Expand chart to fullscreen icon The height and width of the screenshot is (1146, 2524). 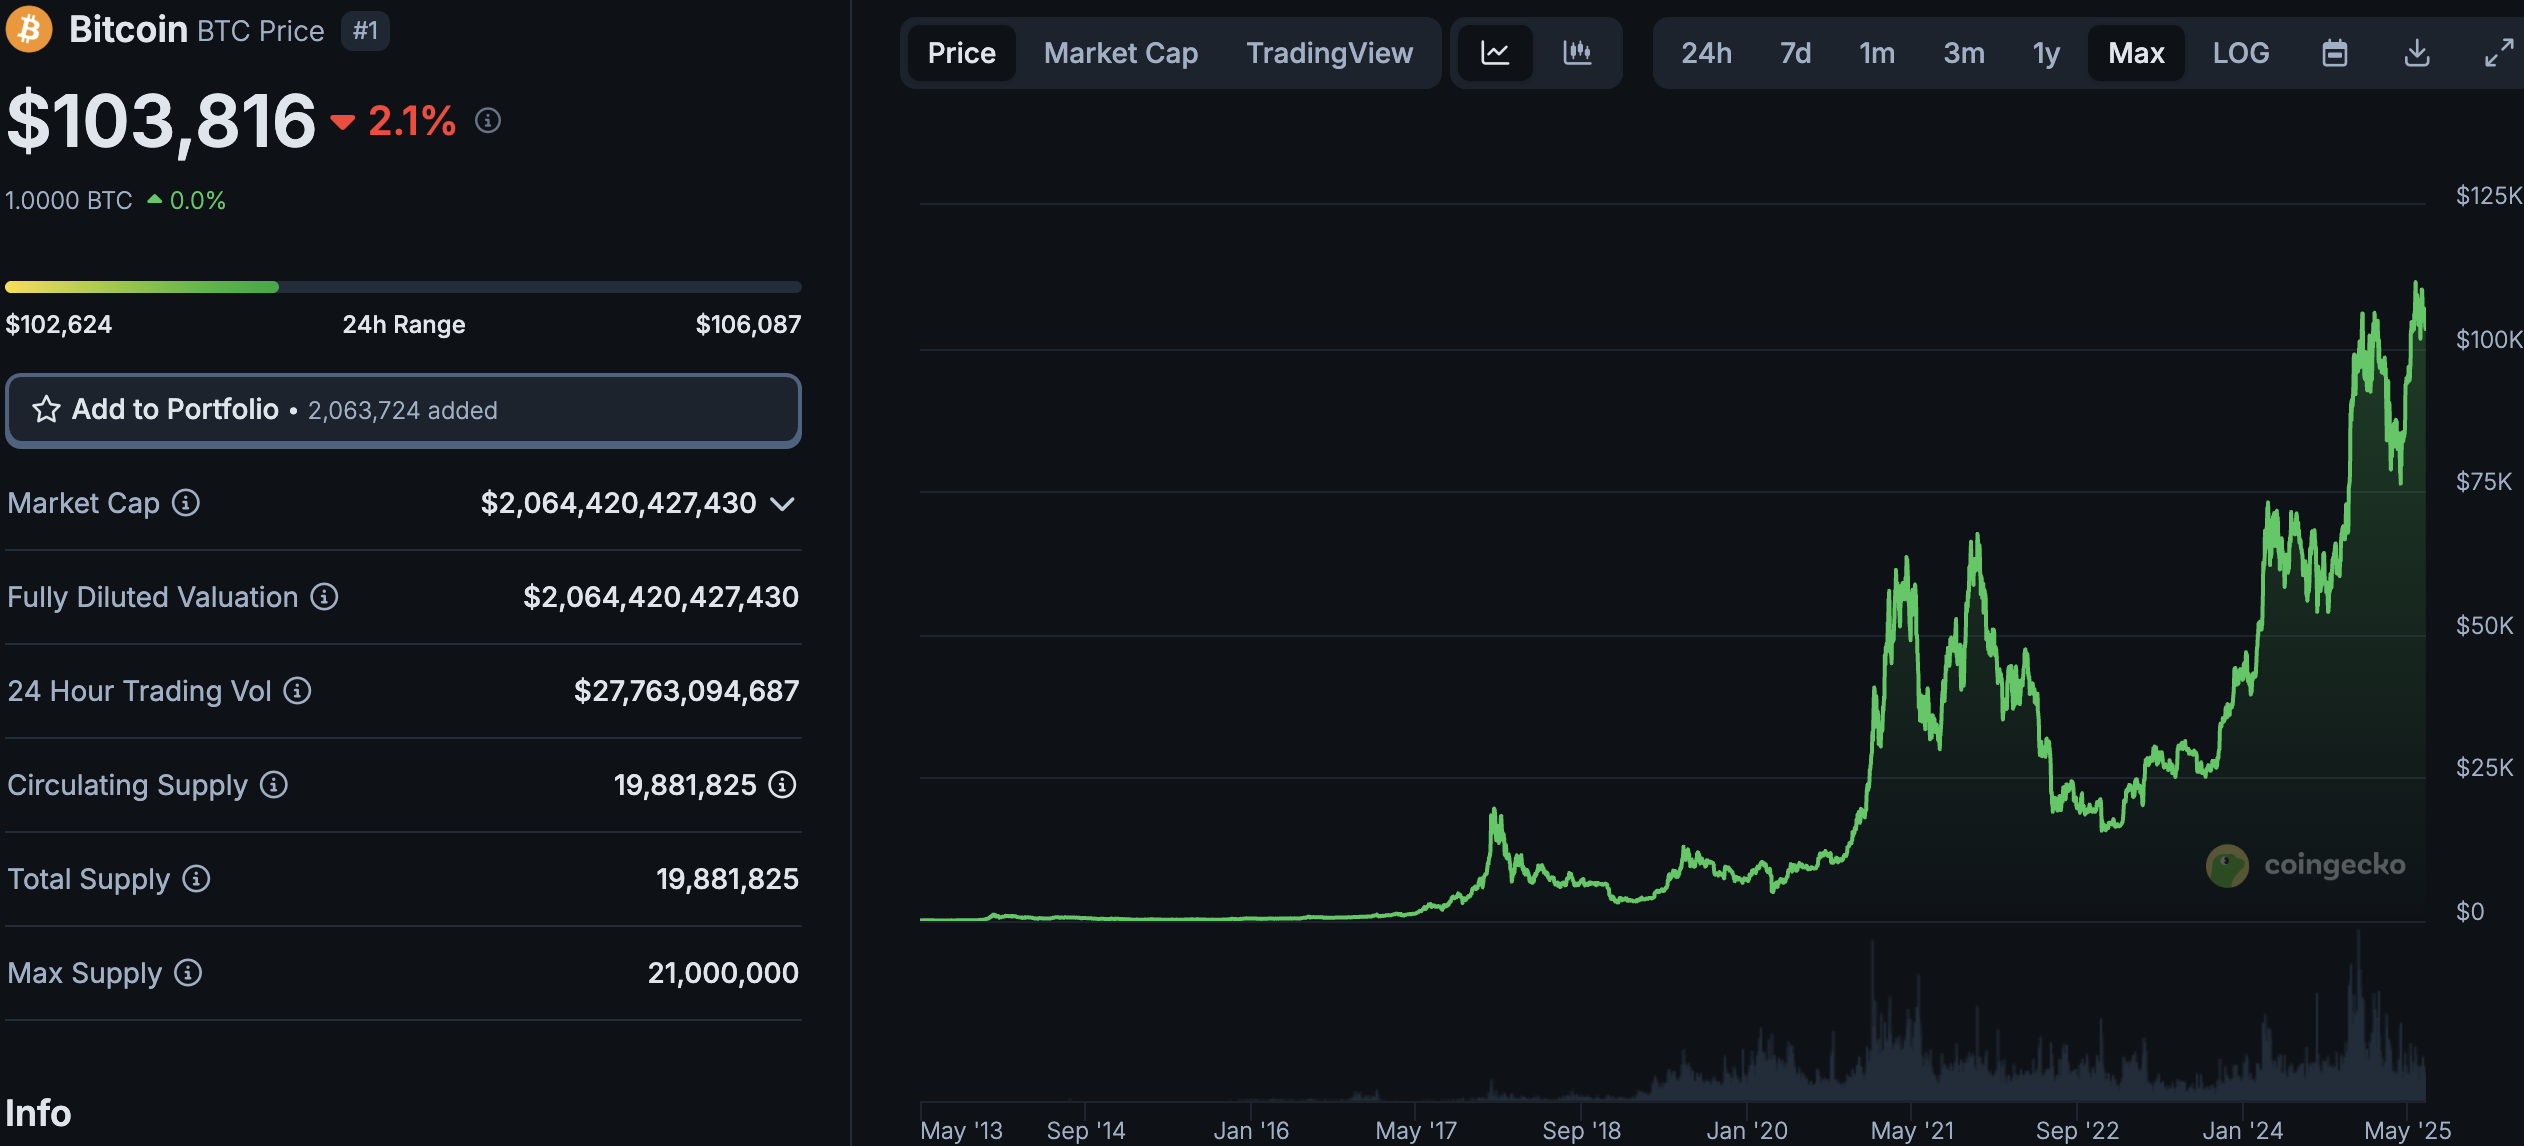(x=2499, y=53)
